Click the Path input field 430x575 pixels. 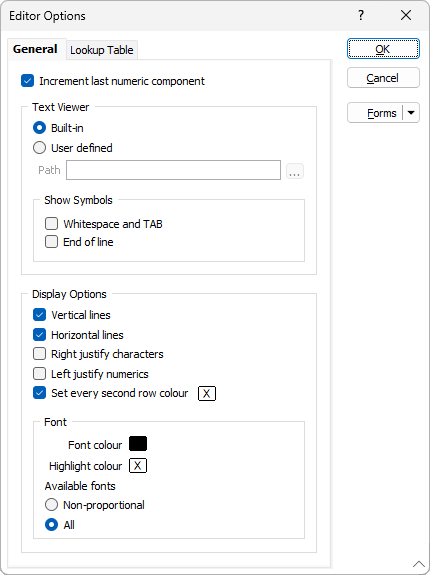pos(173,170)
